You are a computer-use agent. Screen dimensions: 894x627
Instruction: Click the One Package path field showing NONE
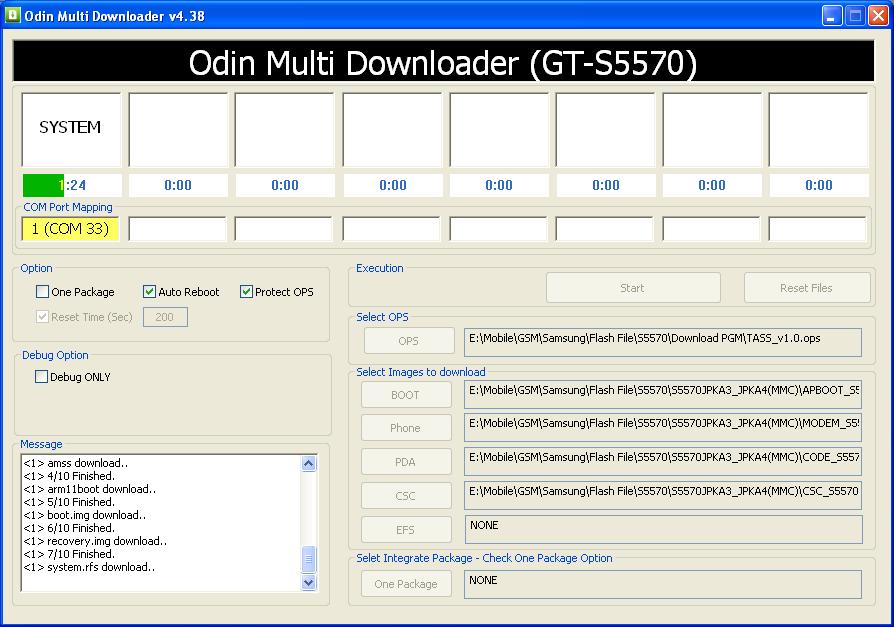(x=663, y=584)
